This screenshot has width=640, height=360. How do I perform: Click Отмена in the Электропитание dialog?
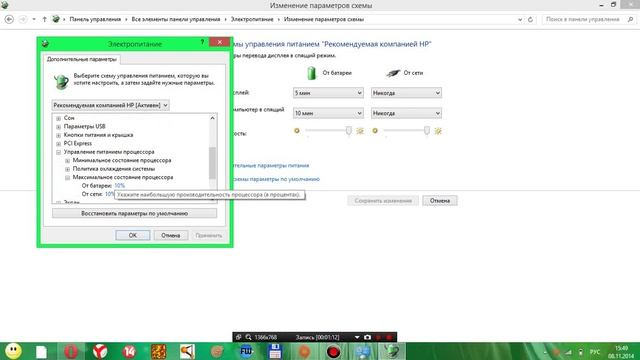tap(171, 236)
